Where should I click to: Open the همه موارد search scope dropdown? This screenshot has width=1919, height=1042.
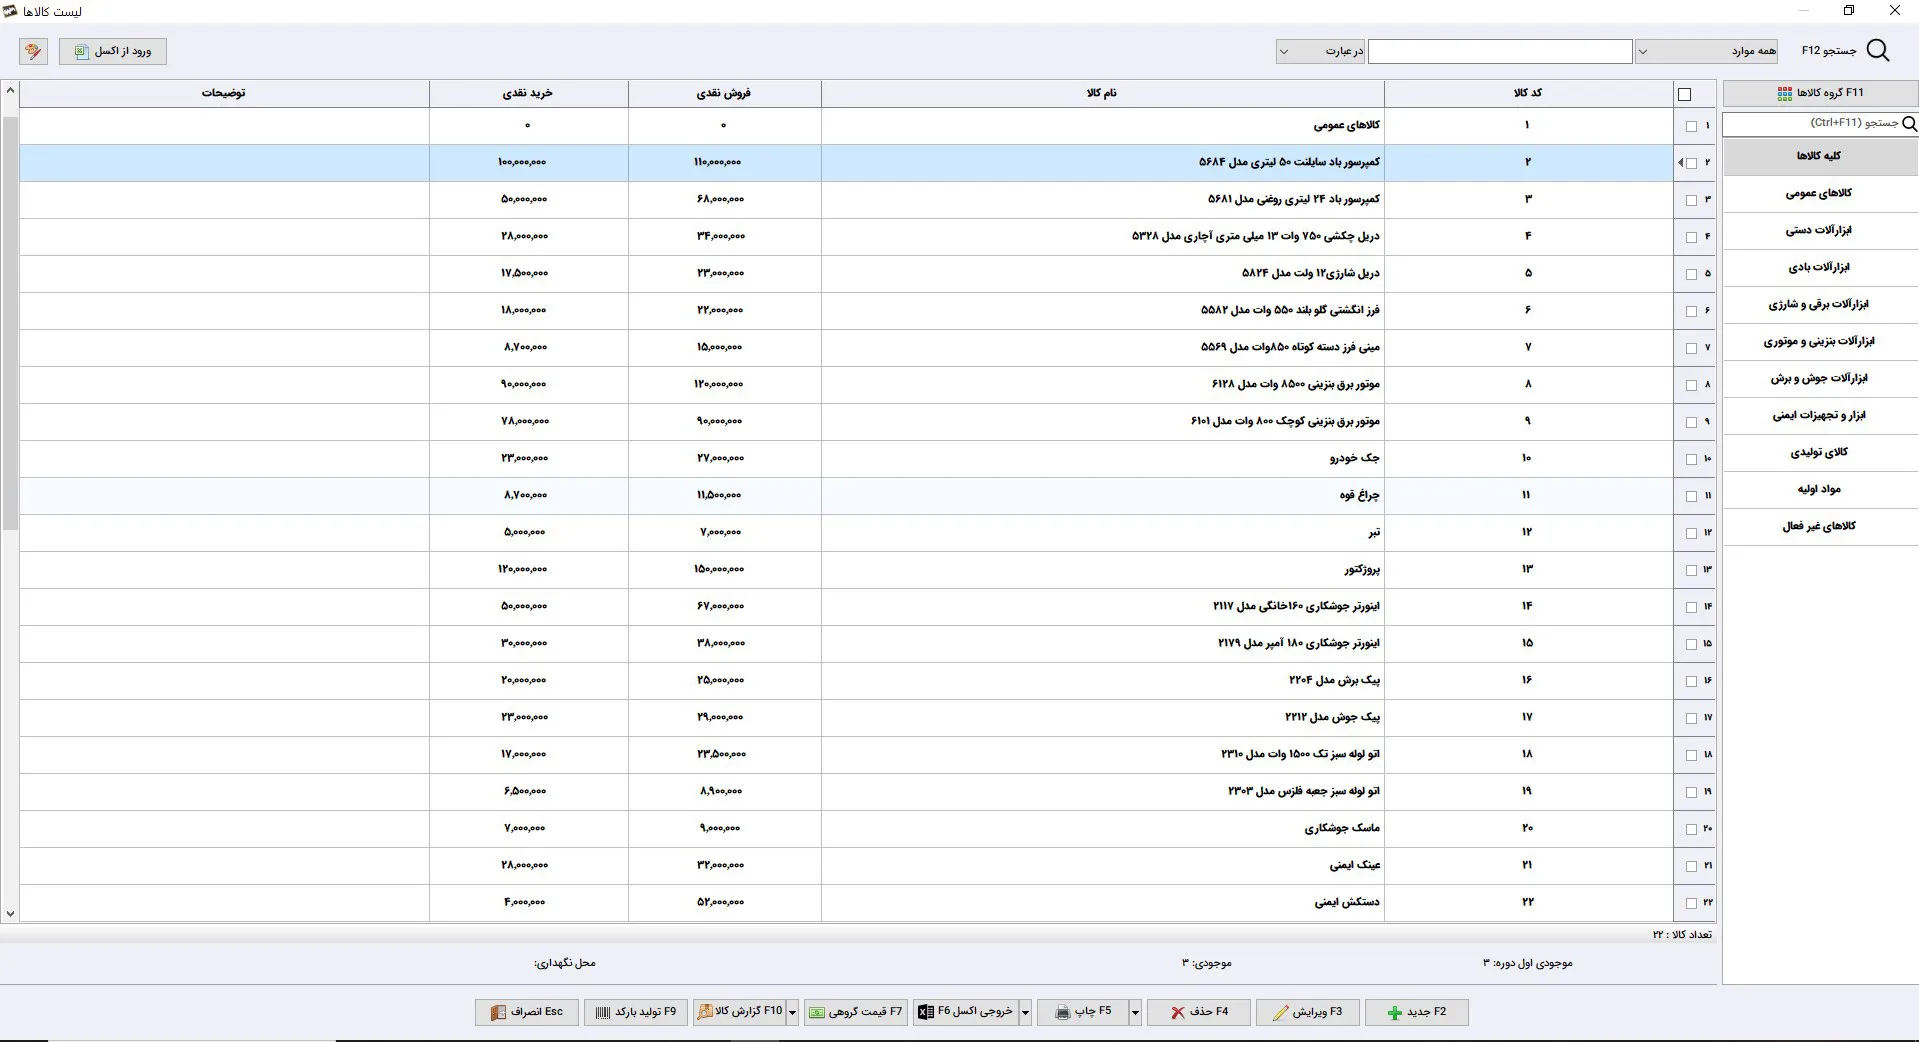click(1706, 51)
